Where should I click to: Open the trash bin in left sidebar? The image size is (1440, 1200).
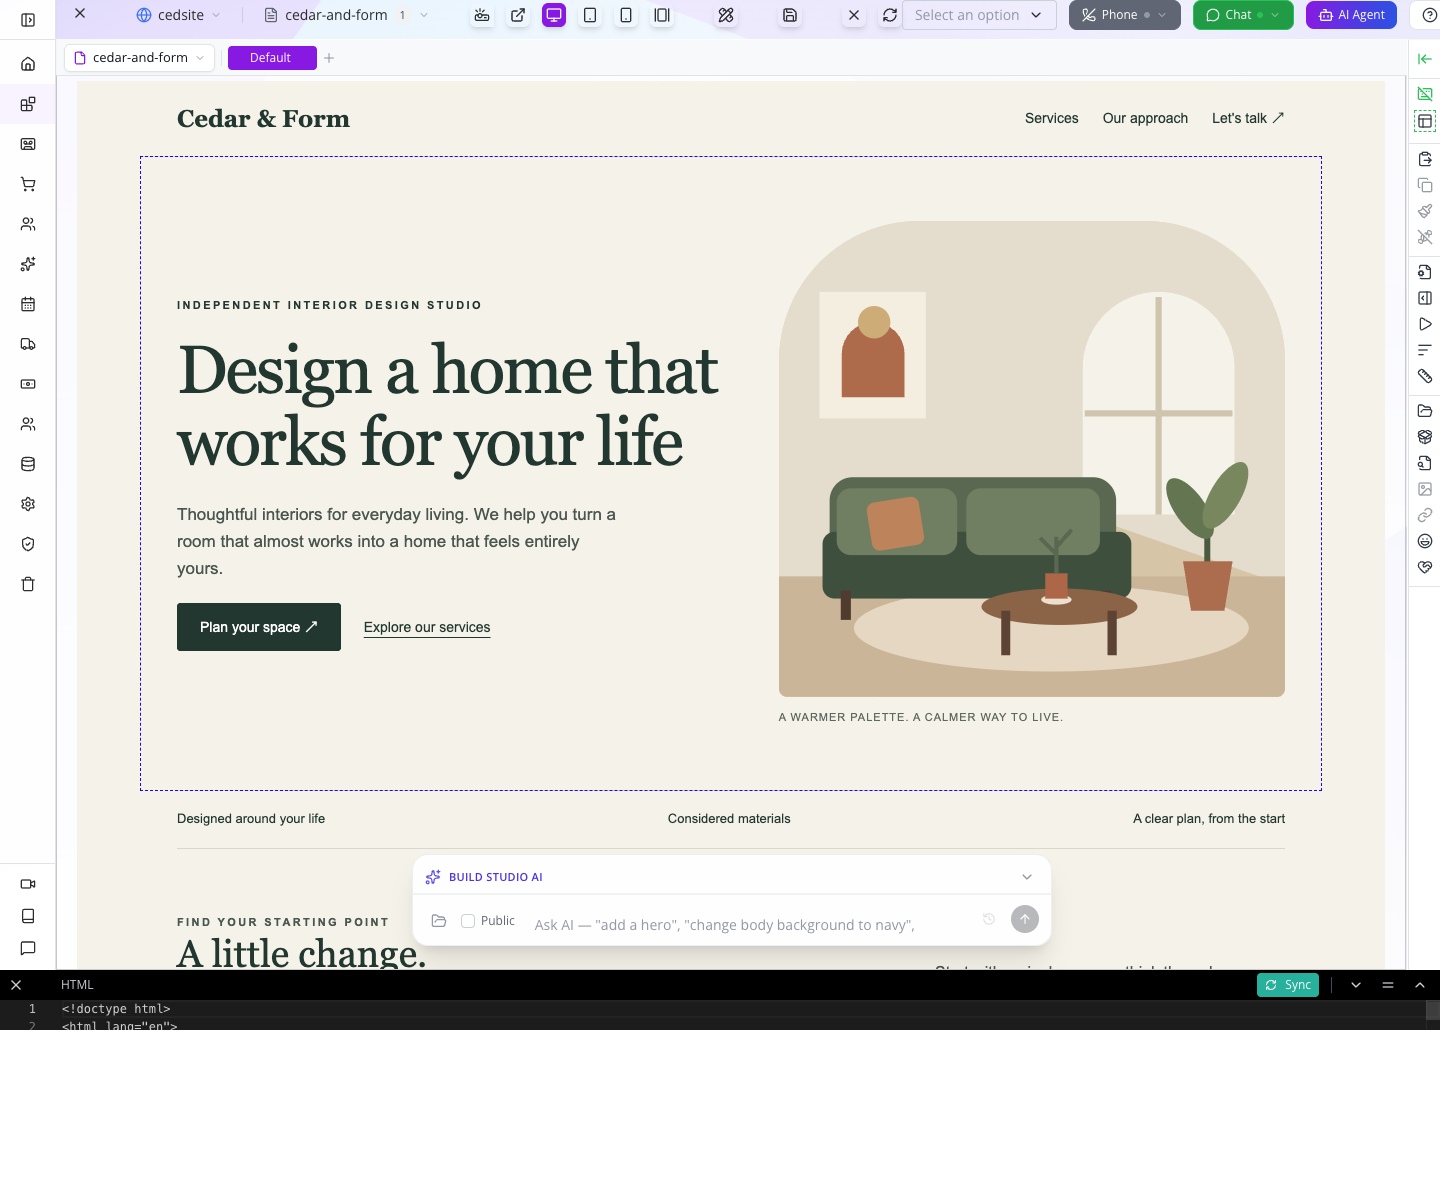point(28,584)
